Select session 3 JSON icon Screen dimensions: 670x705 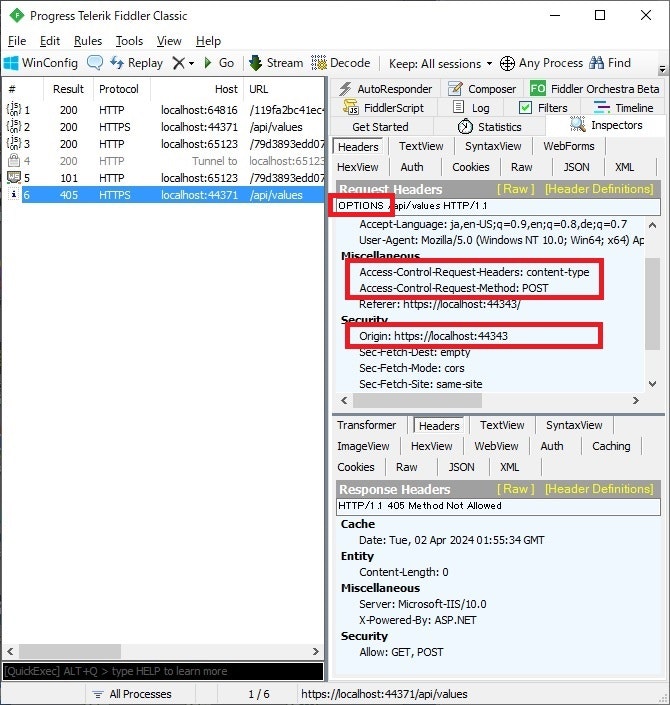[14, 143]
